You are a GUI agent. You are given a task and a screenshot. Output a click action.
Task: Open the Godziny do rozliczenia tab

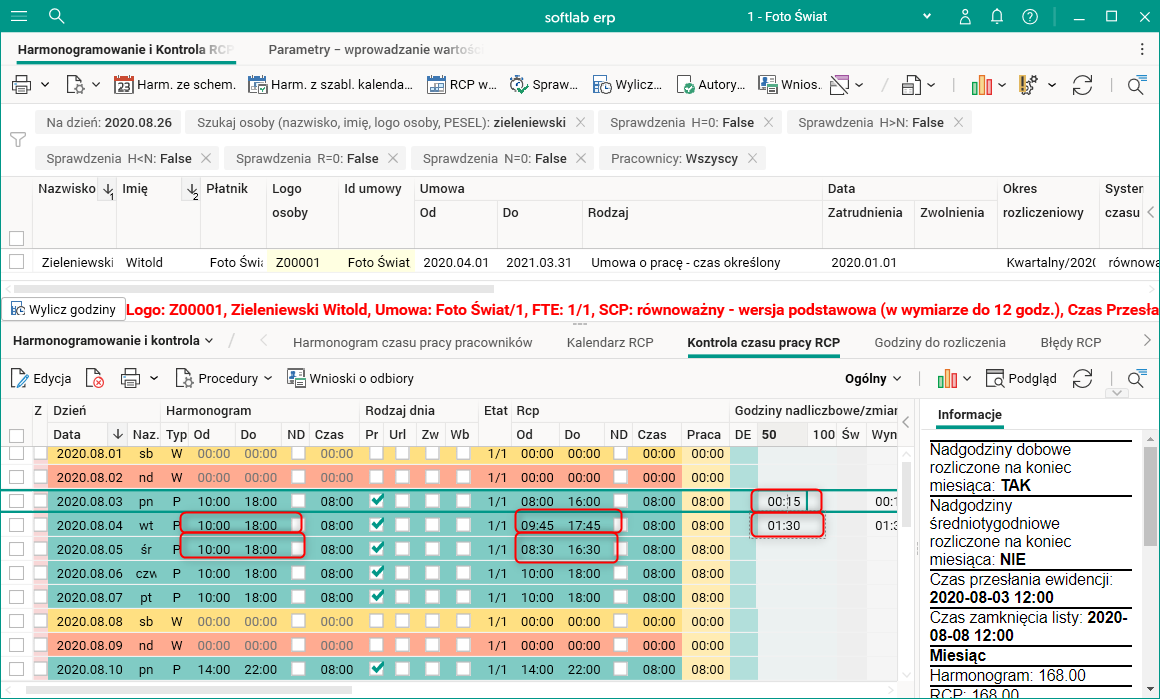939,342
